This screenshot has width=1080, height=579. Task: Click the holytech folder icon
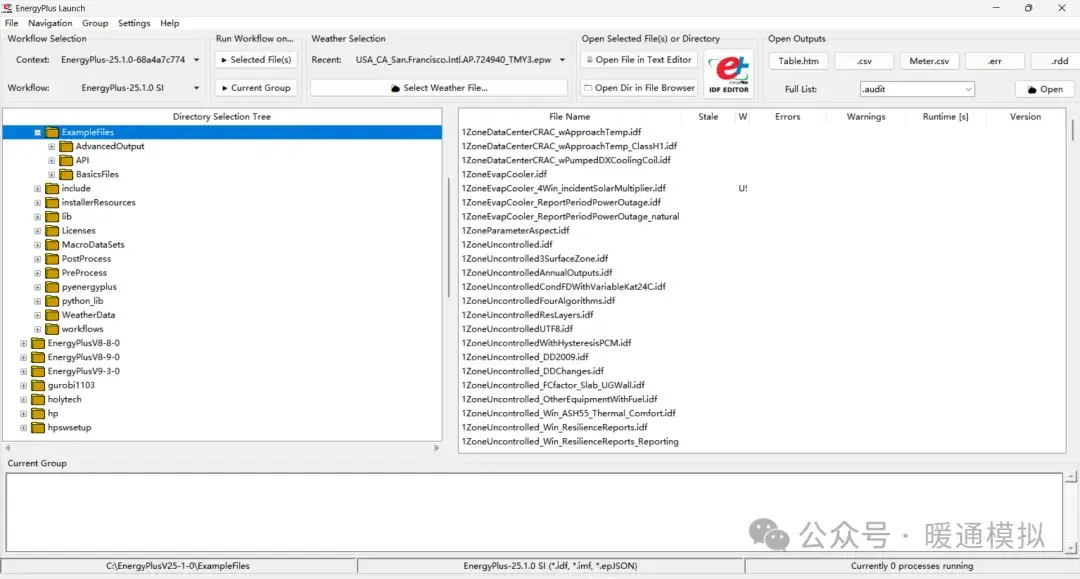tap(38, 399)
